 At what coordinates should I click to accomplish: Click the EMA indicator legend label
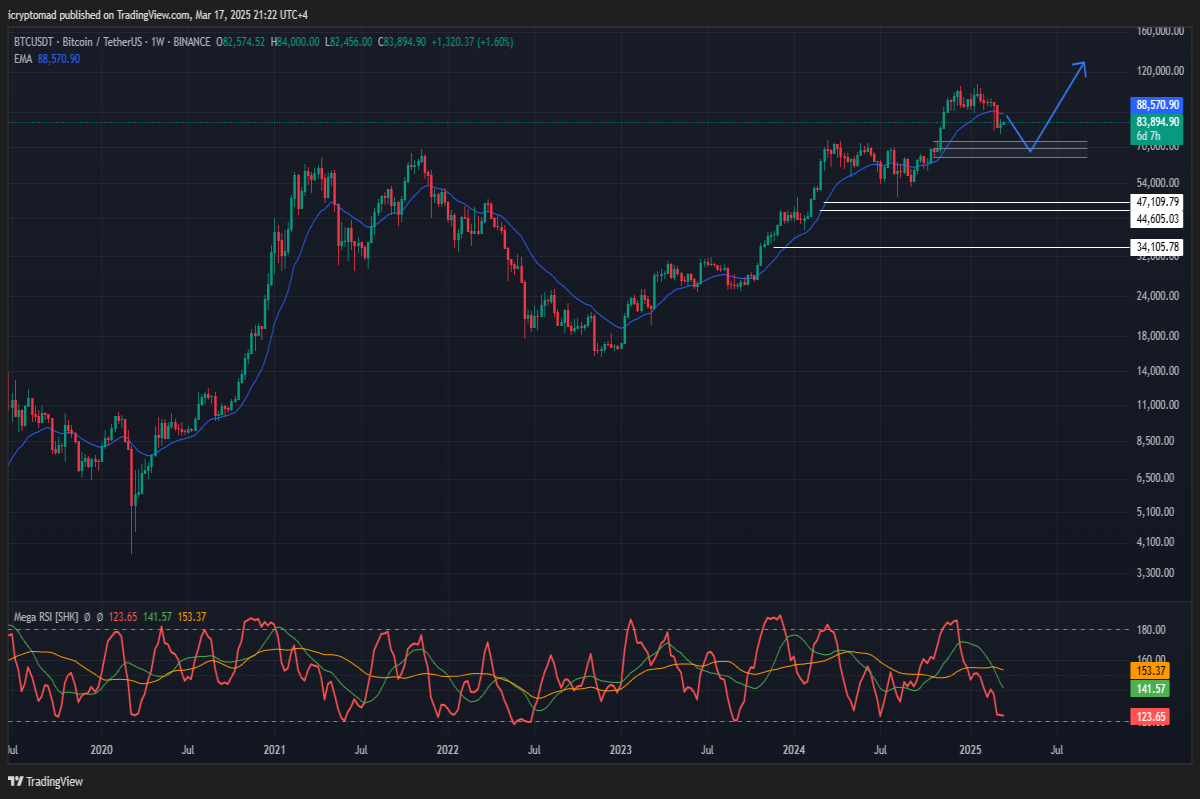pyautogui.click(x=22, y=59)
